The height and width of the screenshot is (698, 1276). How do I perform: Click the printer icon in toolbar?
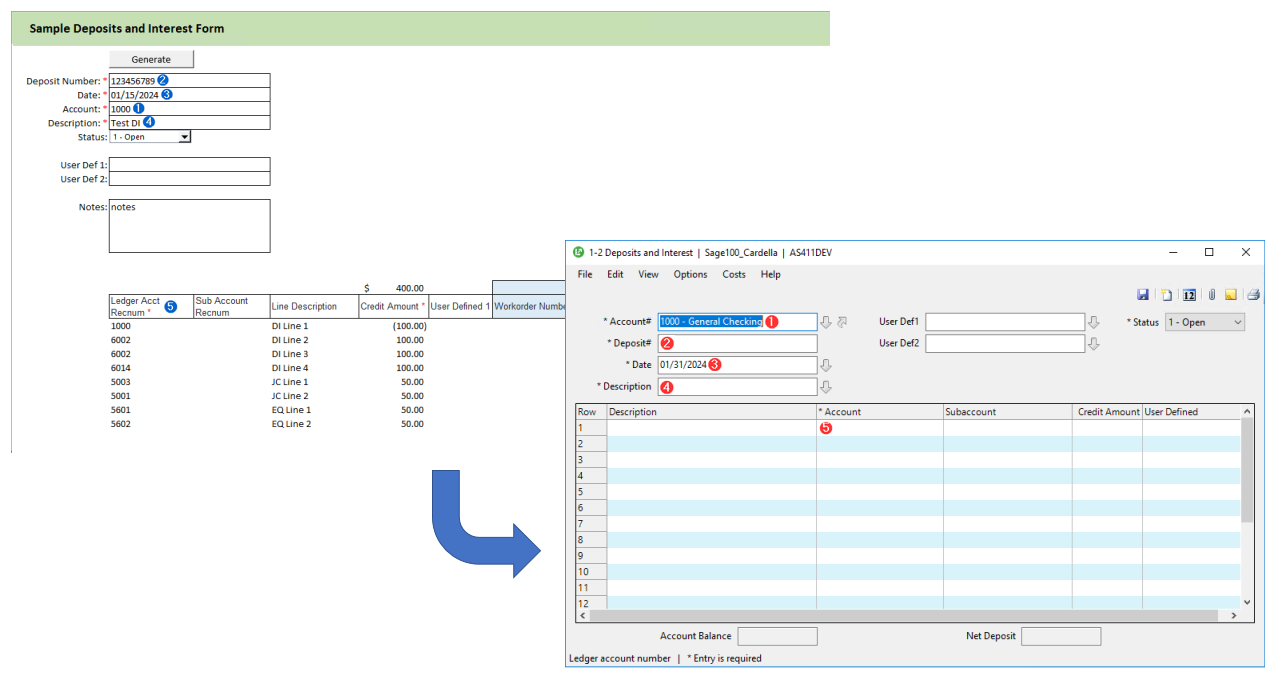click(x=1253, y=295)
